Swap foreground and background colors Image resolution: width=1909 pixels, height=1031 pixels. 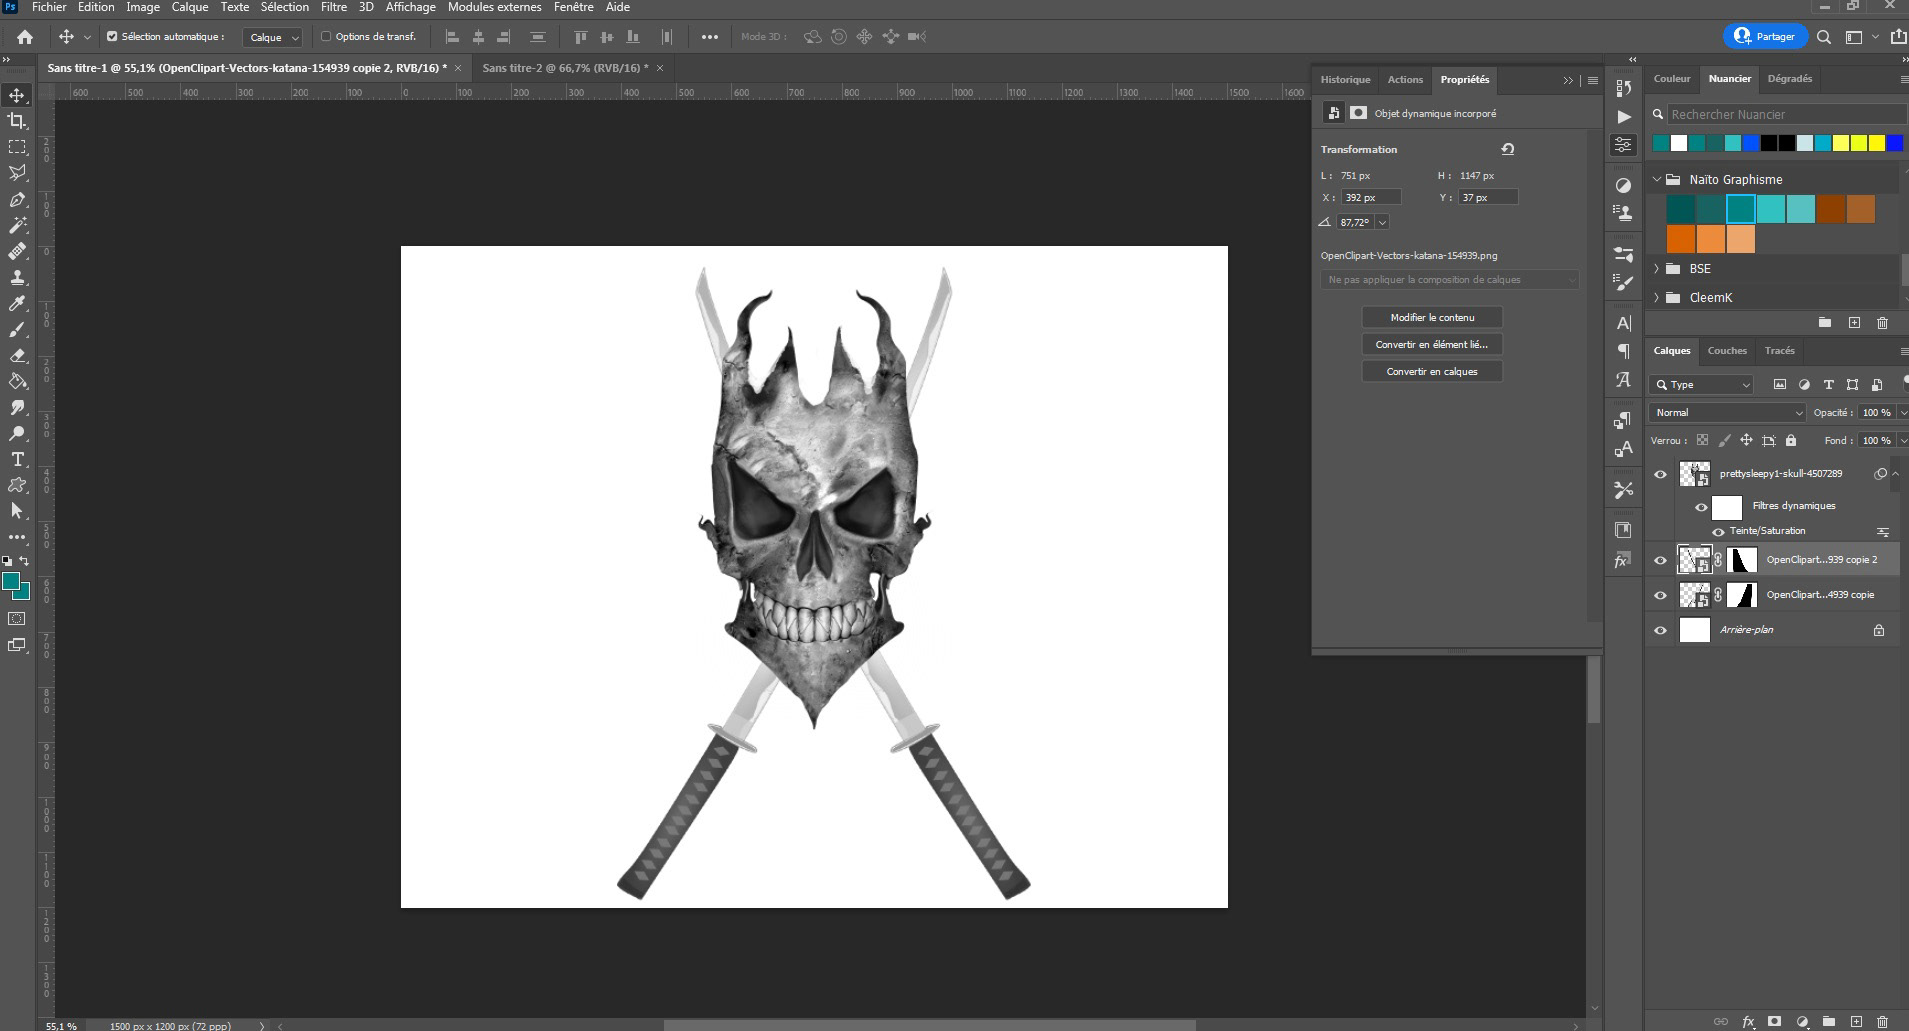[x=24, y=561]
